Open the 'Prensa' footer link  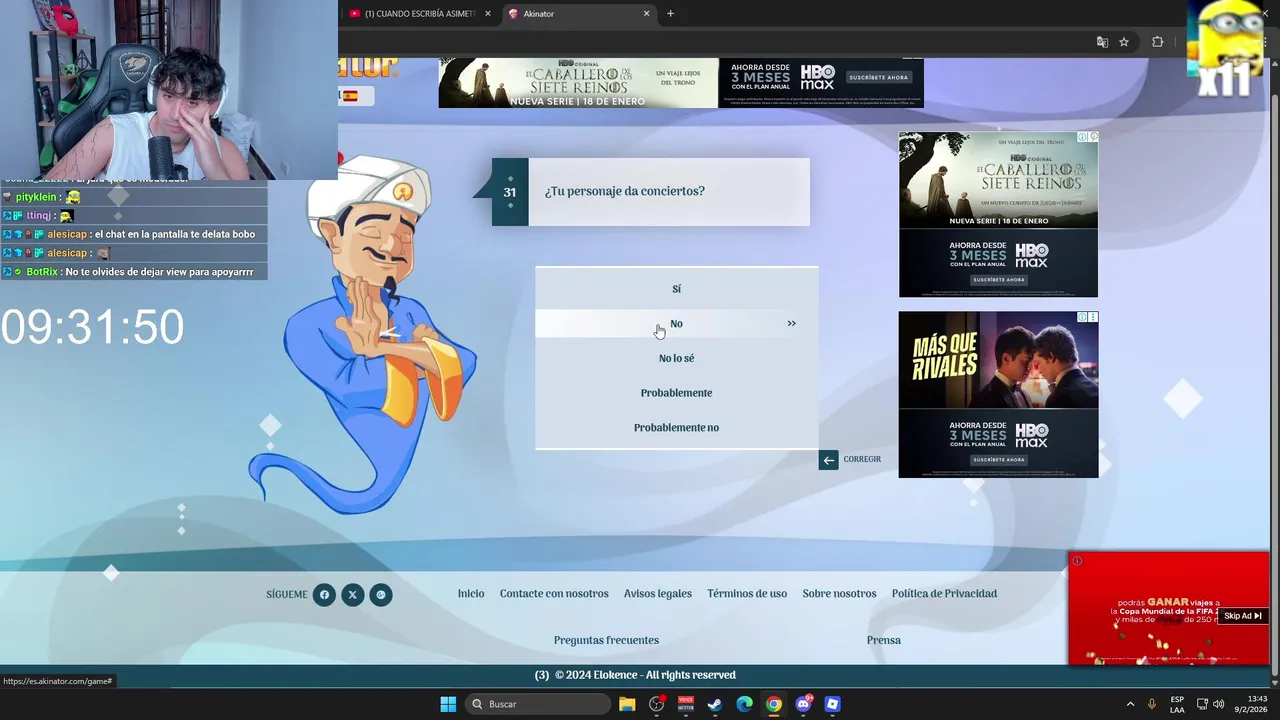[x=884, y=640]
